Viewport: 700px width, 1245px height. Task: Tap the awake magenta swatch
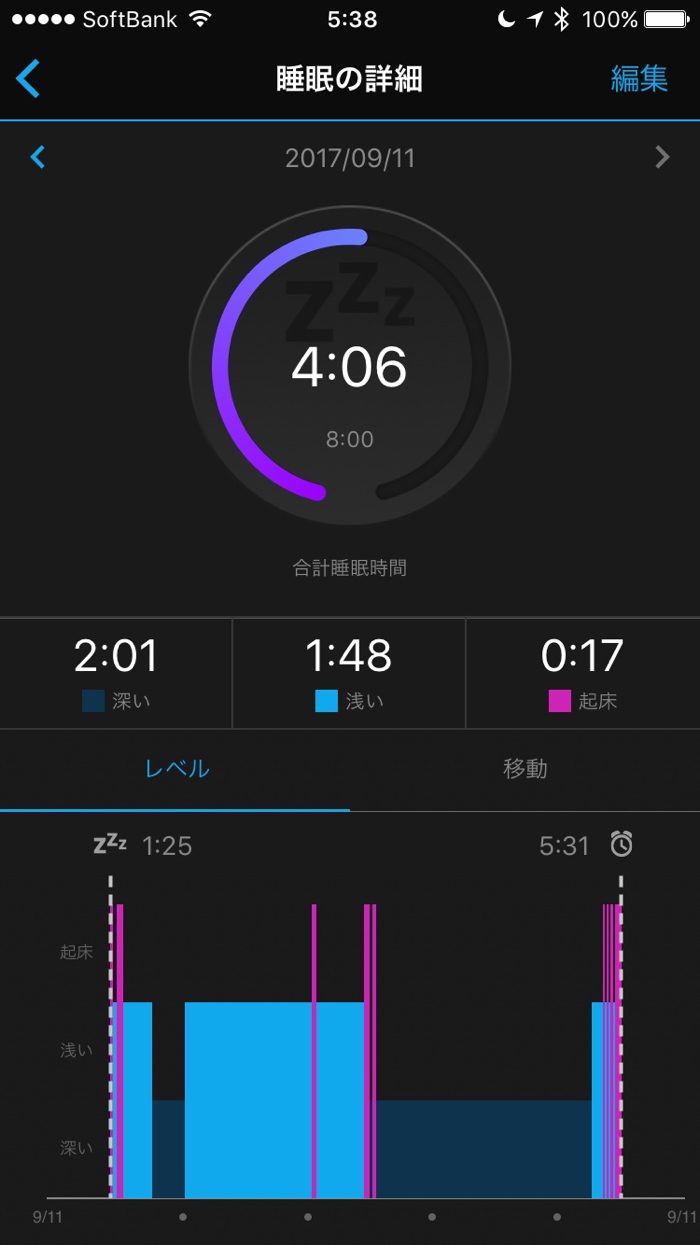(x=559, y=701)
